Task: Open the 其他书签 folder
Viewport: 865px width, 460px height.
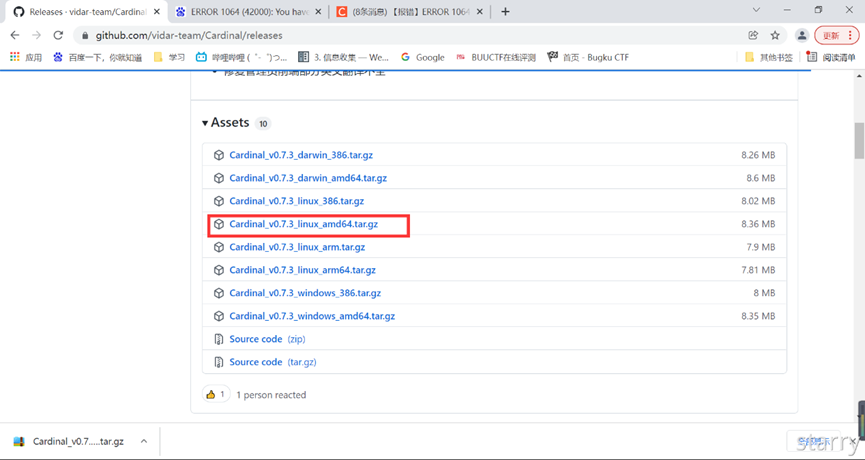Action: point(768,57)
